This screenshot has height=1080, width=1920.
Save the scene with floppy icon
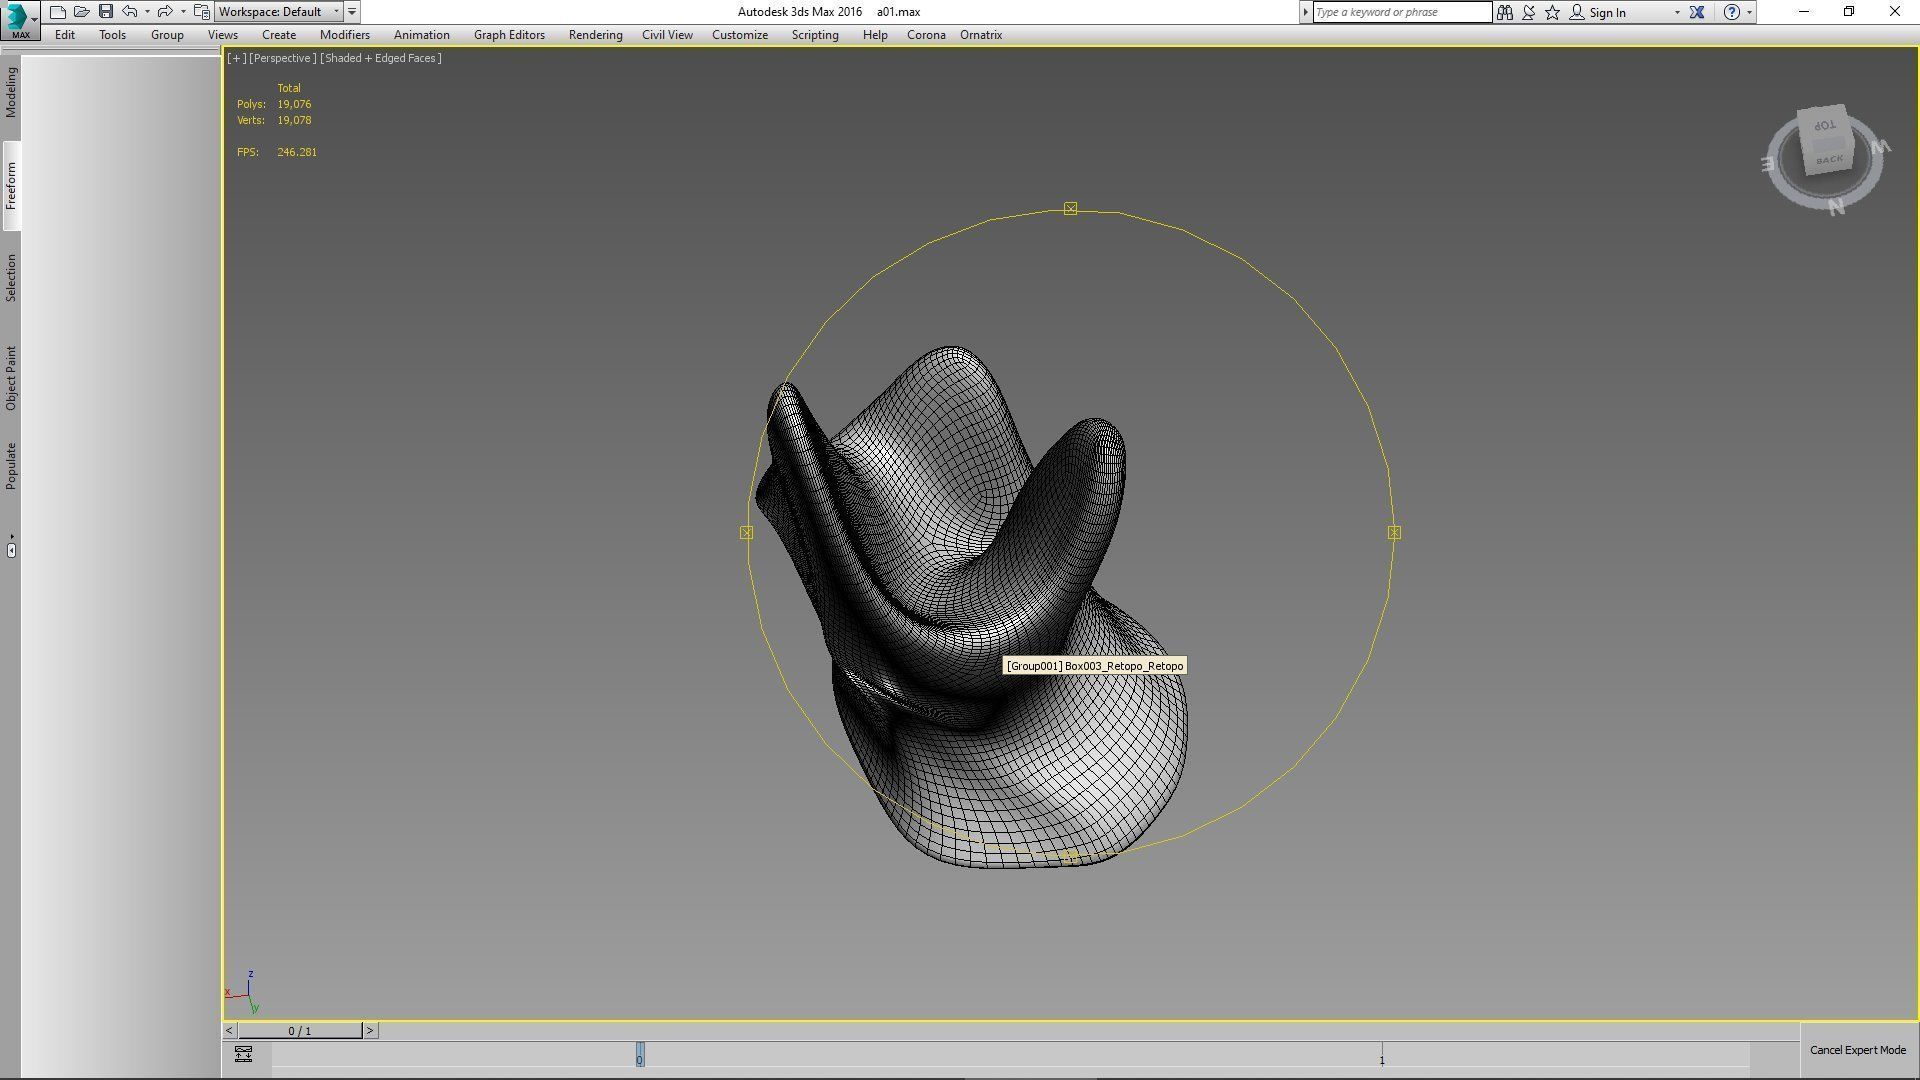coord(106,12)
